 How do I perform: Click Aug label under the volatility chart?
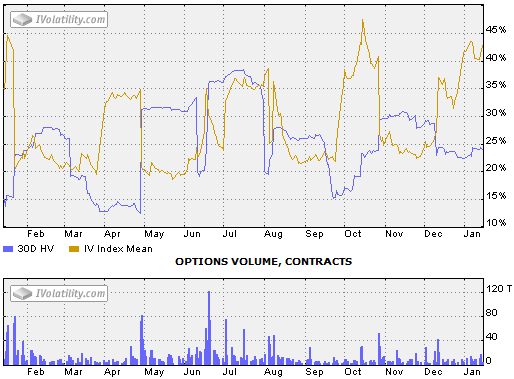(x=273, y=234)
